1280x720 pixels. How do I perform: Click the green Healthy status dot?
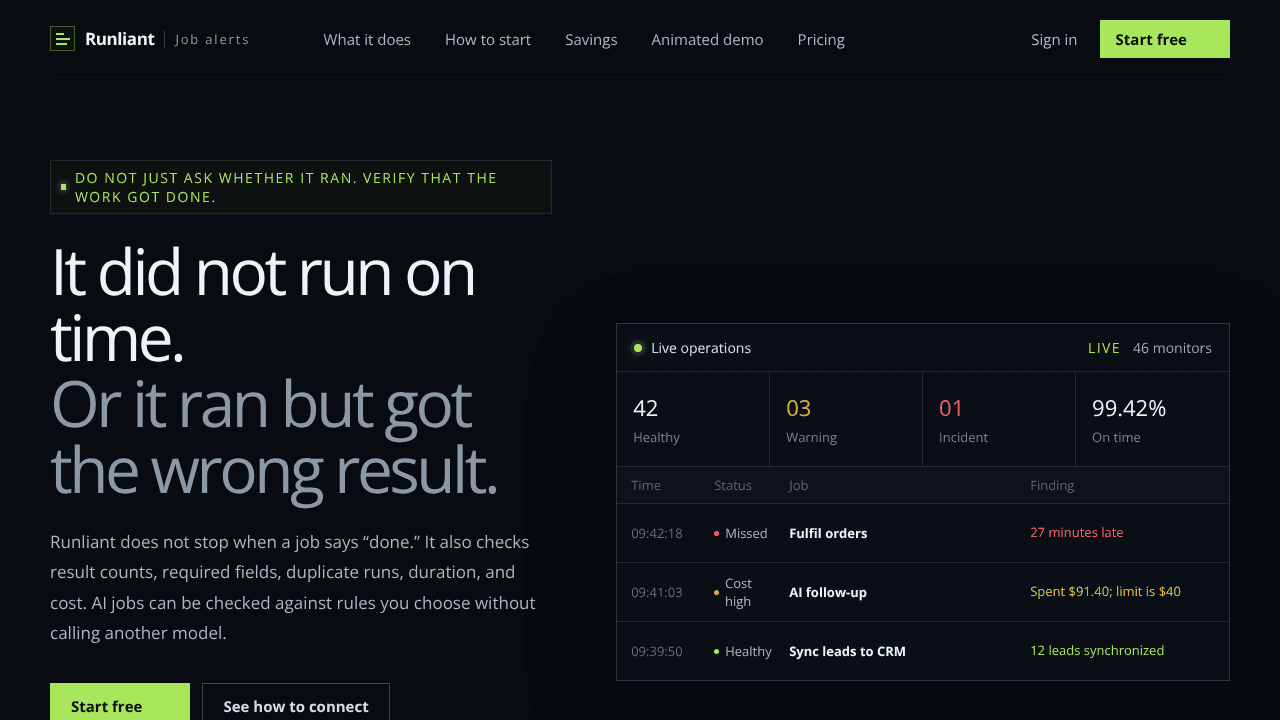click(x=716, y=652)
